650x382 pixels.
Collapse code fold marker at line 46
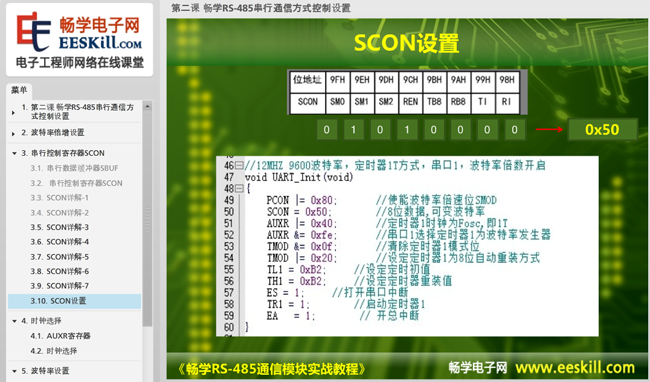[x=239, y=166]
